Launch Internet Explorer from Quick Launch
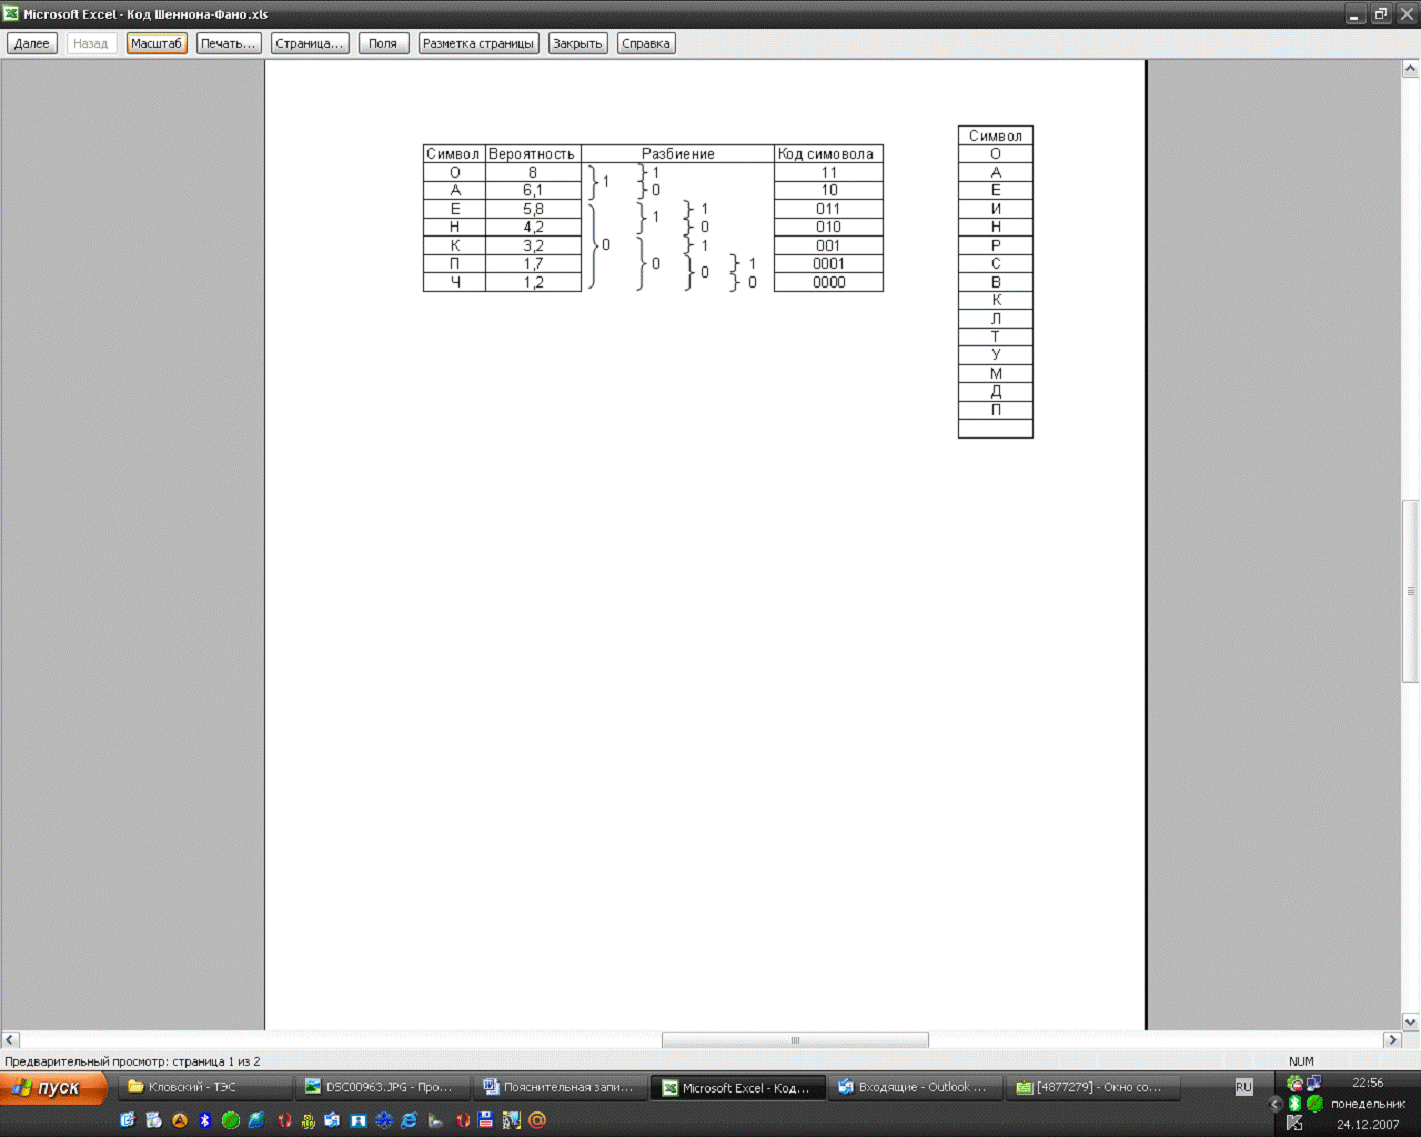1421x1137 pixels. [409, 1120]
